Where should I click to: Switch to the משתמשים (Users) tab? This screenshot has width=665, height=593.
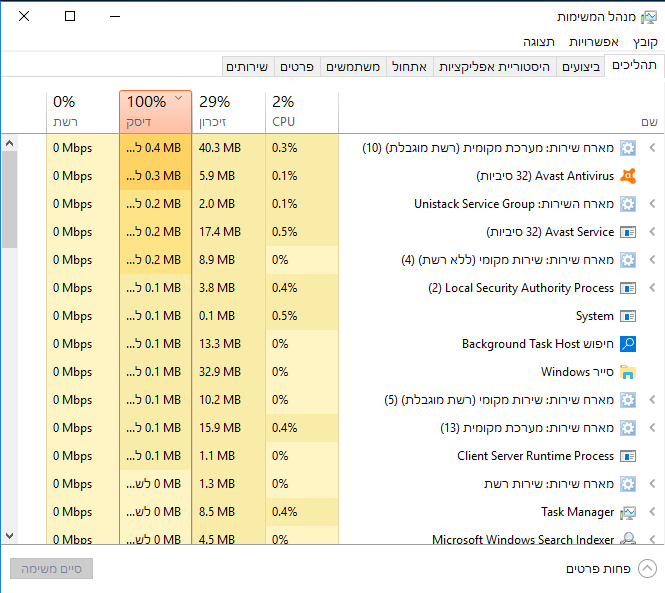click(353, 67)
